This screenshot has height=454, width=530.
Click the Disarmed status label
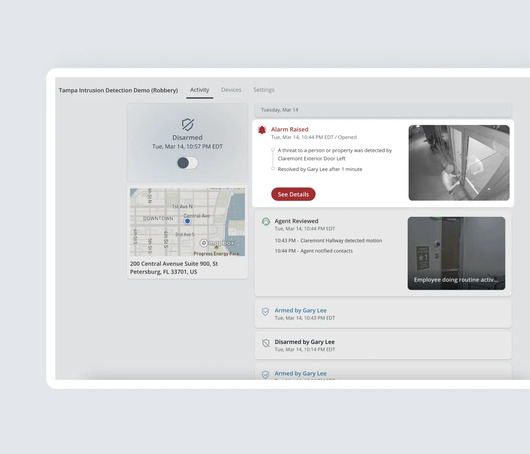tap(187, 138)
